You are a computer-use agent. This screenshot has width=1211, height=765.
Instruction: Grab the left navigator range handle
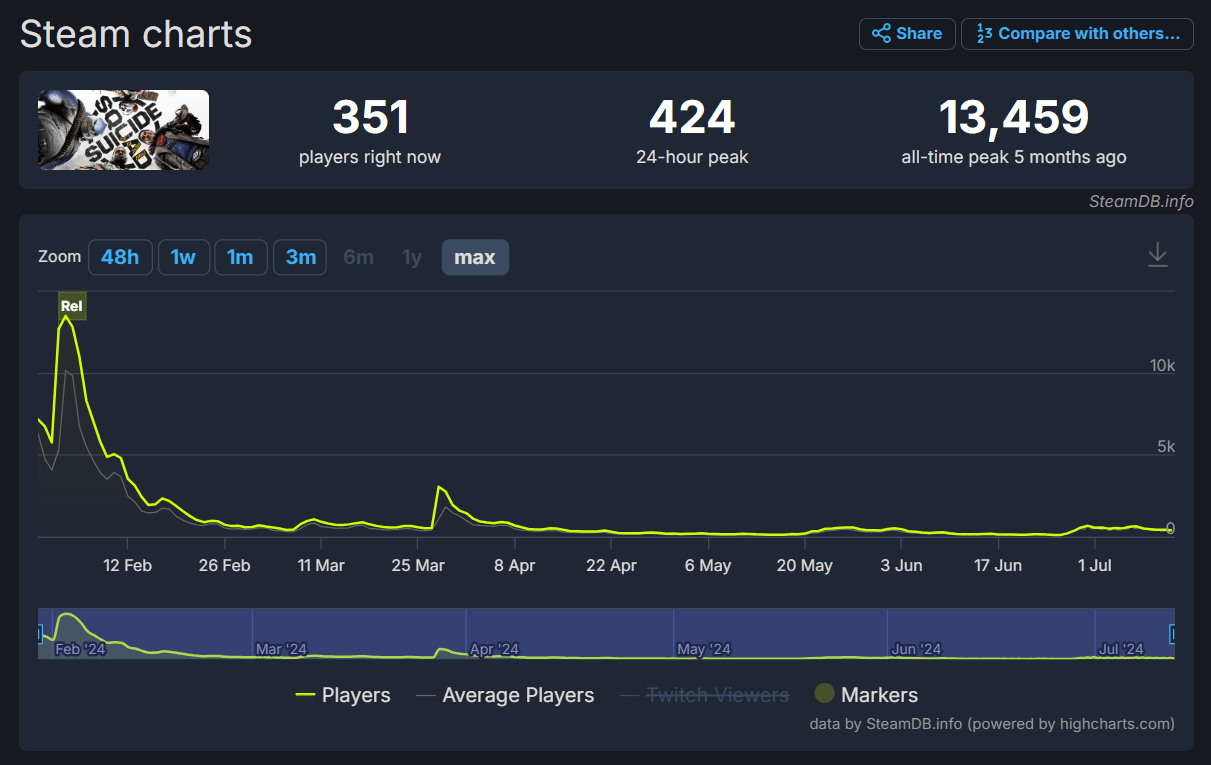tap(40, 633)
